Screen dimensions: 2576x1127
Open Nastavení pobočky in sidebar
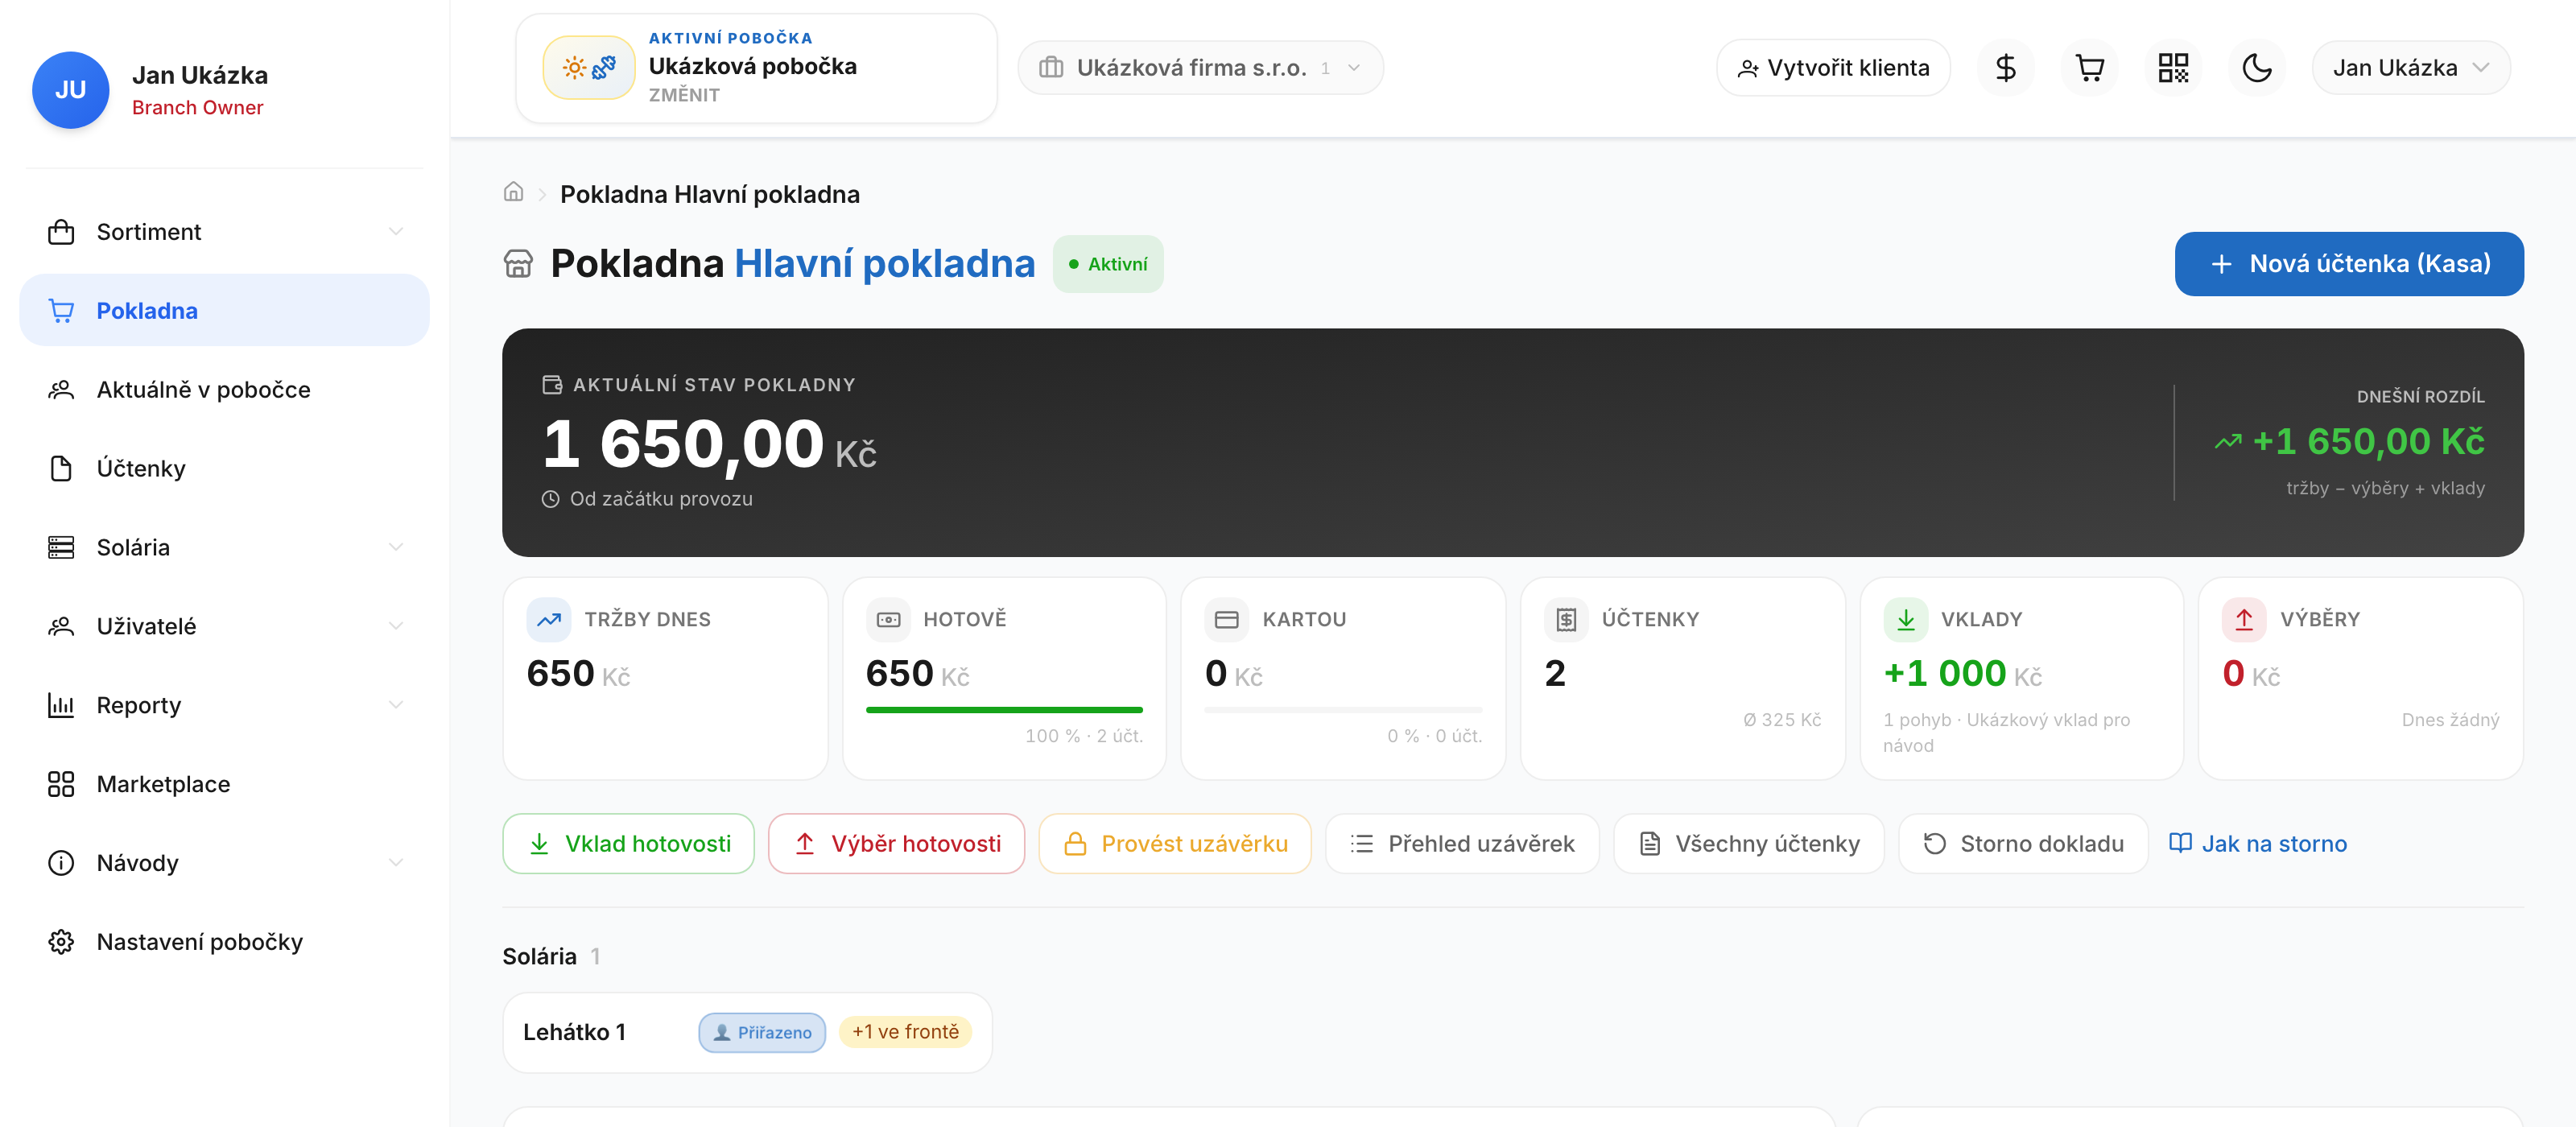[224, 942]
